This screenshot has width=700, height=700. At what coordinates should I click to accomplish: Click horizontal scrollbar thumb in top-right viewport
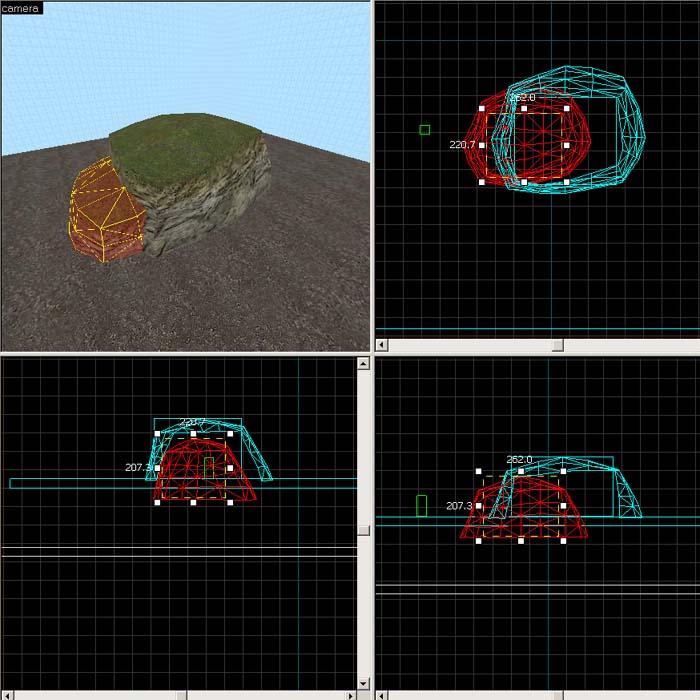tap(557, 344)
